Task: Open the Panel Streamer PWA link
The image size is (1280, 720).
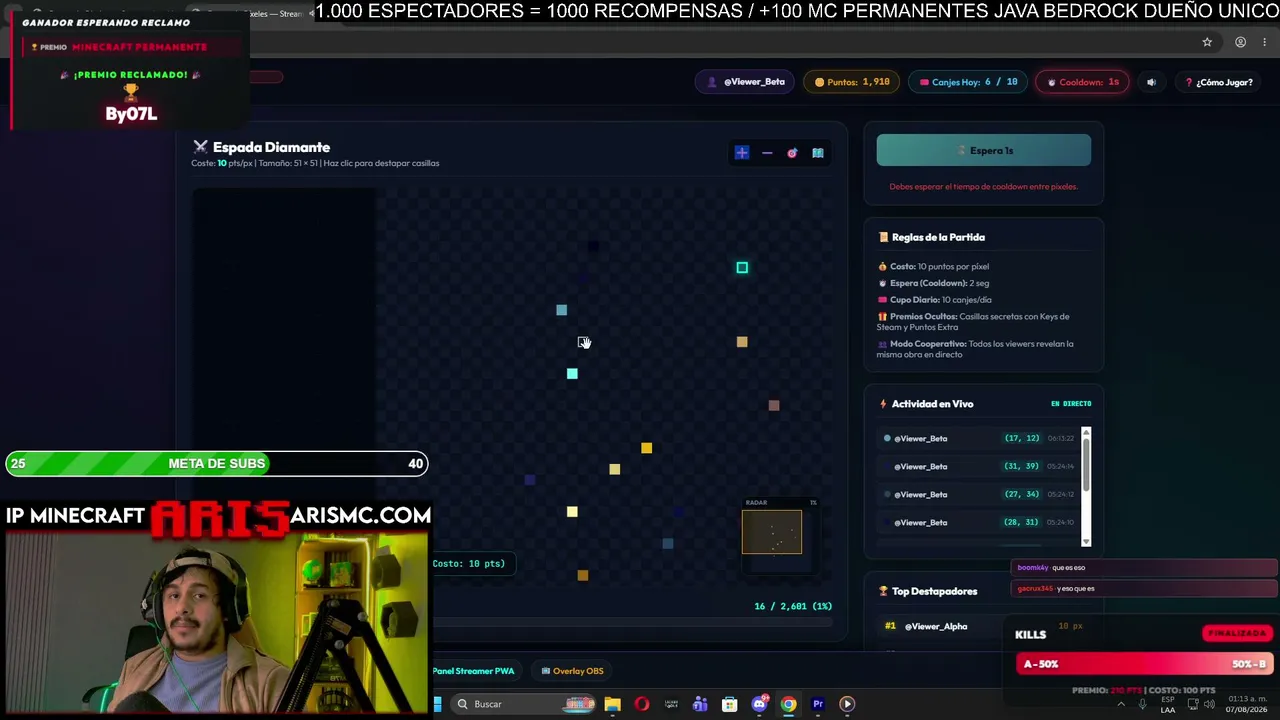Action: pyautogui.click(x=473, y=671)
